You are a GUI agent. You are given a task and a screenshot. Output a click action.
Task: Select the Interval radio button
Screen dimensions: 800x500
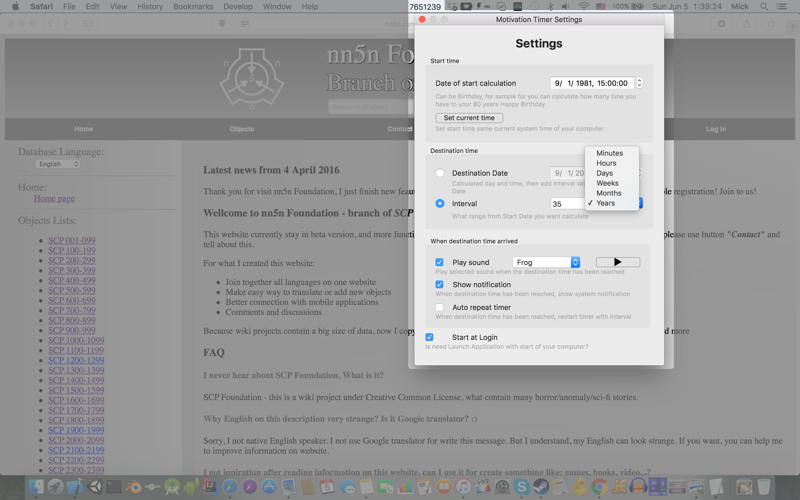(440, 203)
